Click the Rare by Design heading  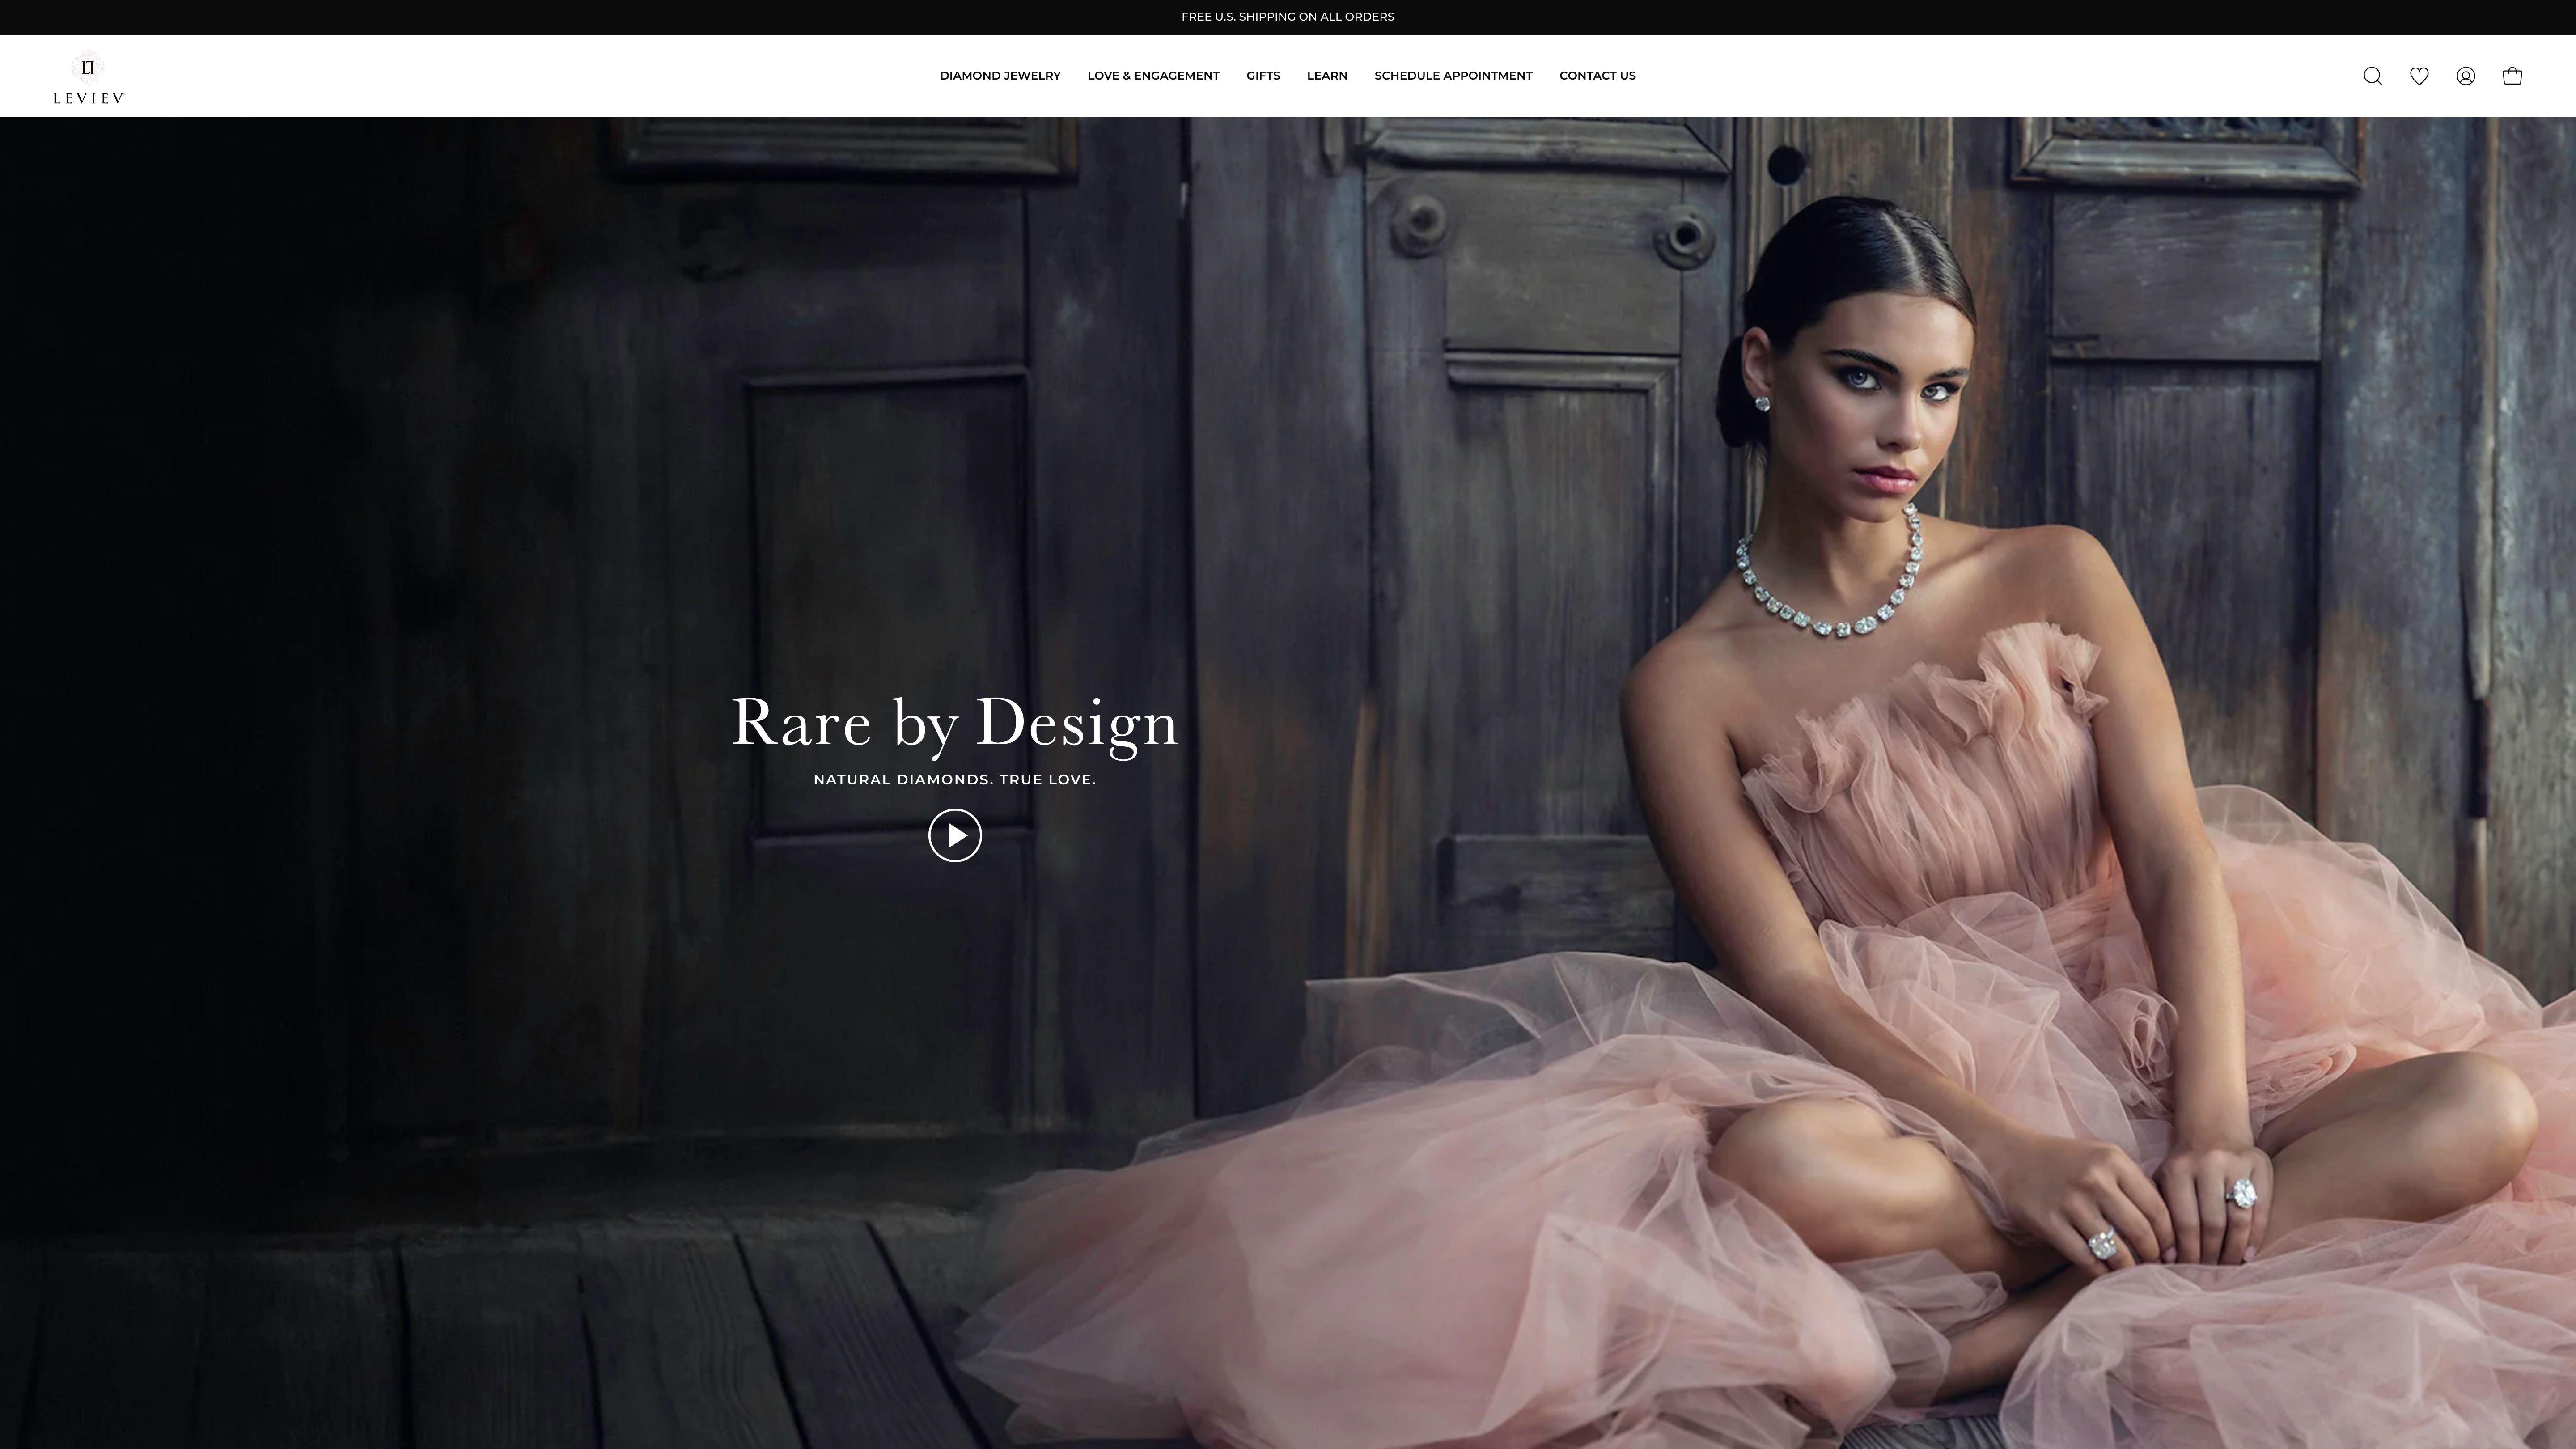point(955,722)
